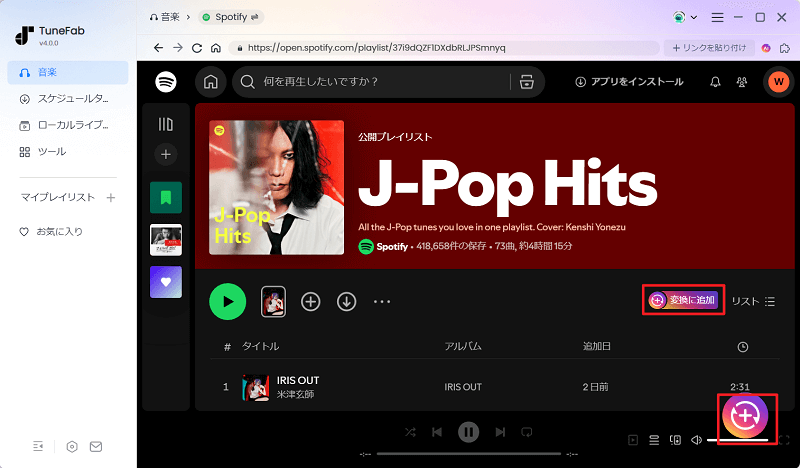Reload the page in the embedded browser
The image size is (800, 468).
coord(197,47)
